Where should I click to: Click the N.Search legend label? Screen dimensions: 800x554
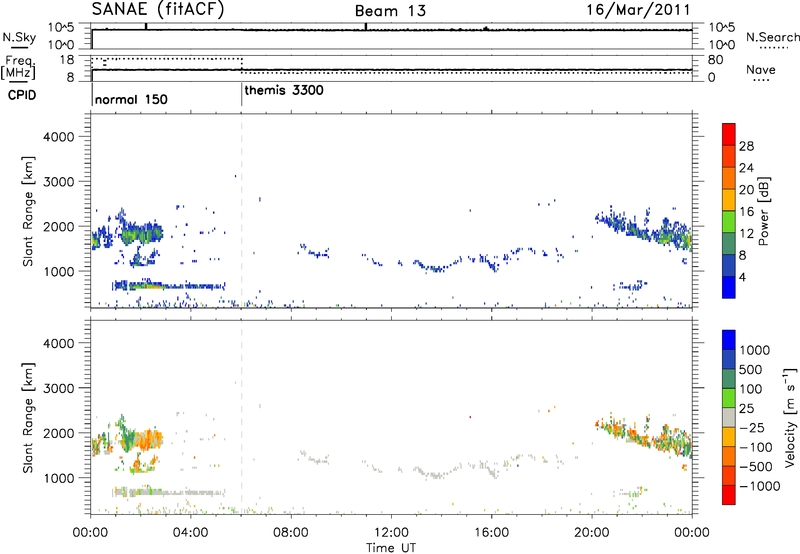(x=772, y=37)
